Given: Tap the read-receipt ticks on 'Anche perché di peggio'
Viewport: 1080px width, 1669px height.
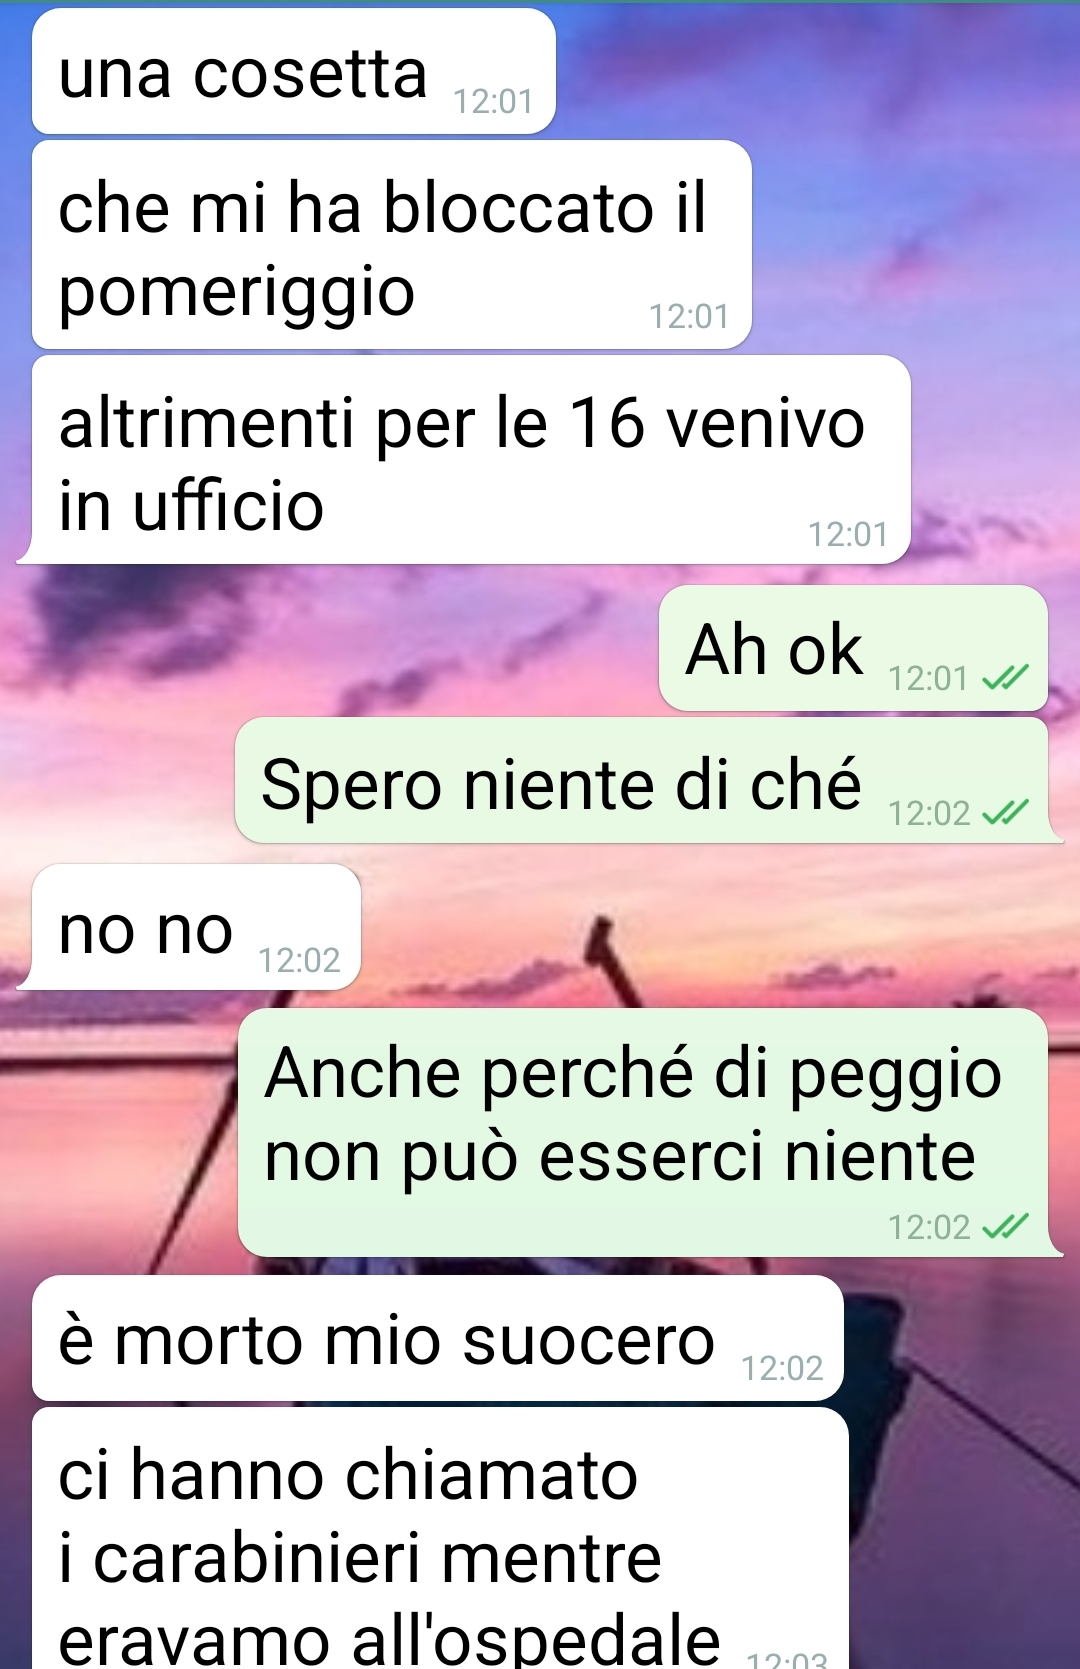Looking at the screenshot, I should click(1005, 1226).
